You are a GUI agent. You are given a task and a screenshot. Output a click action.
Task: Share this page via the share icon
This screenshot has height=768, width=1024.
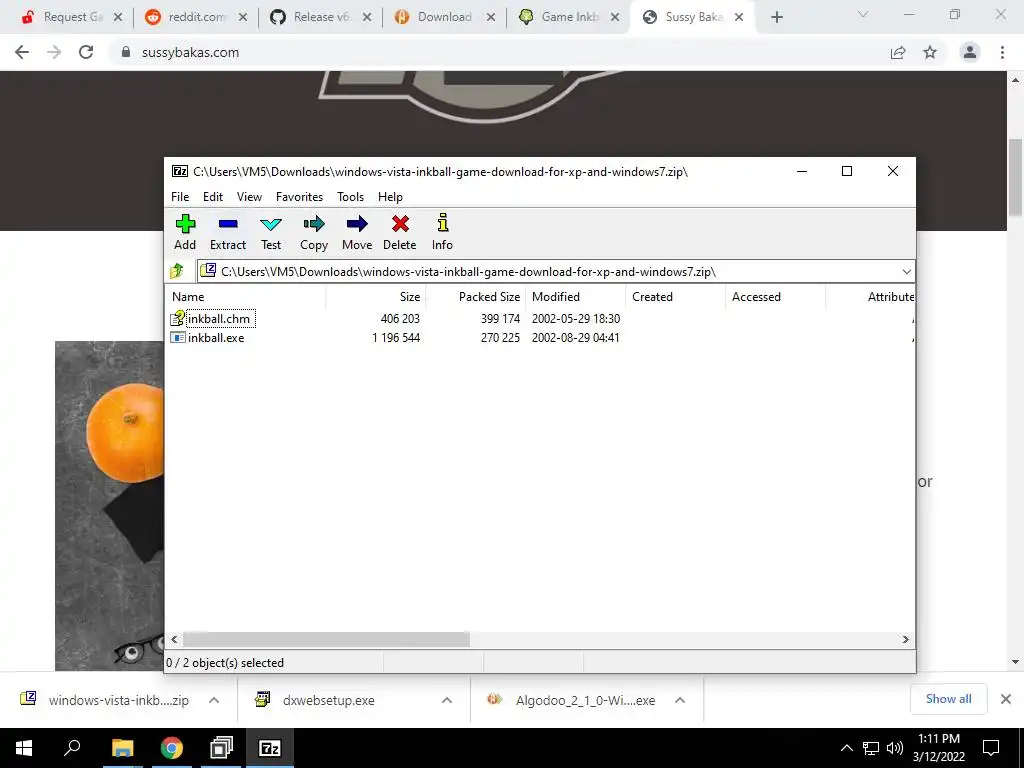pyautogui.click(x=898, y=52)
